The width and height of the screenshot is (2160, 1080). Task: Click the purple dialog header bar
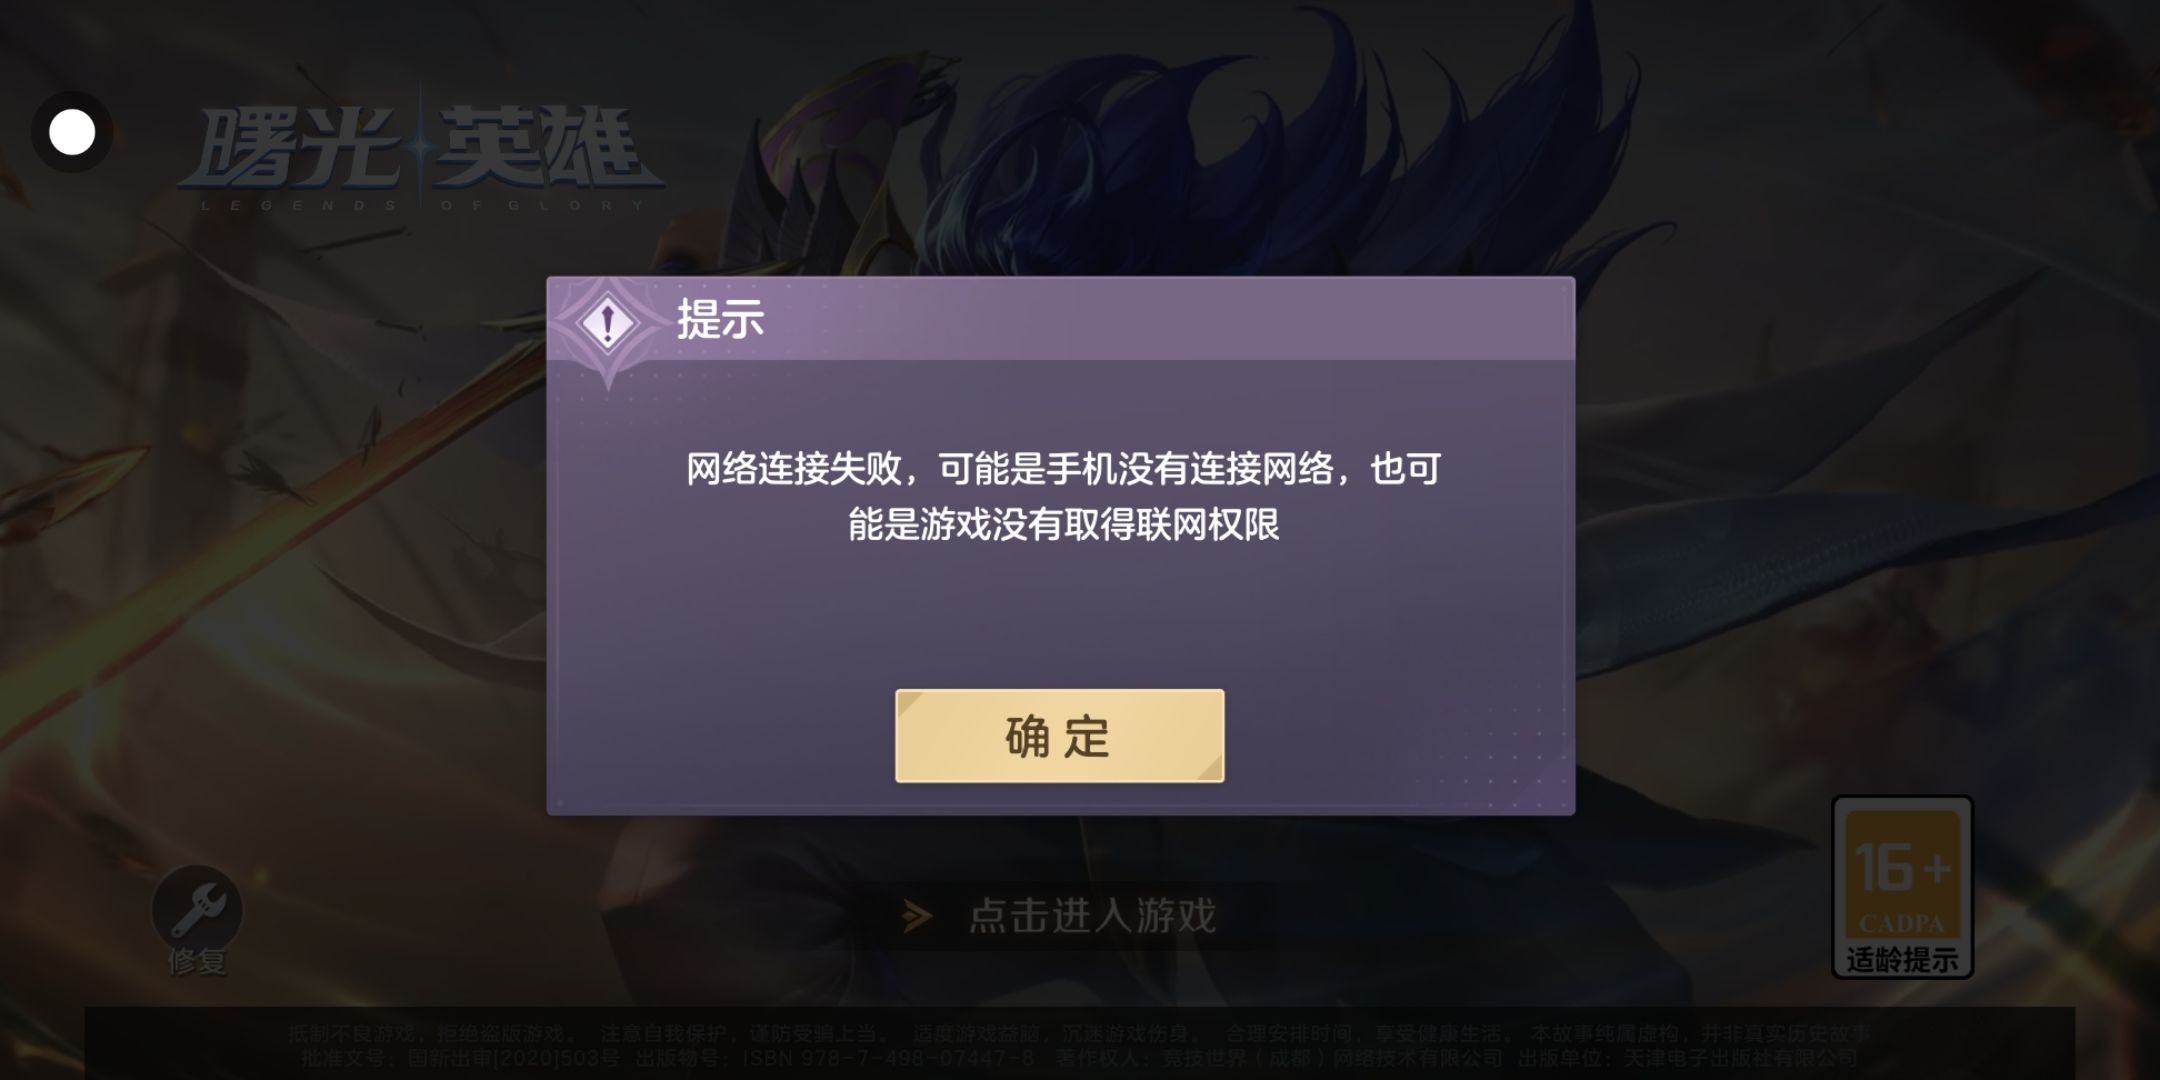point(1061,319)
